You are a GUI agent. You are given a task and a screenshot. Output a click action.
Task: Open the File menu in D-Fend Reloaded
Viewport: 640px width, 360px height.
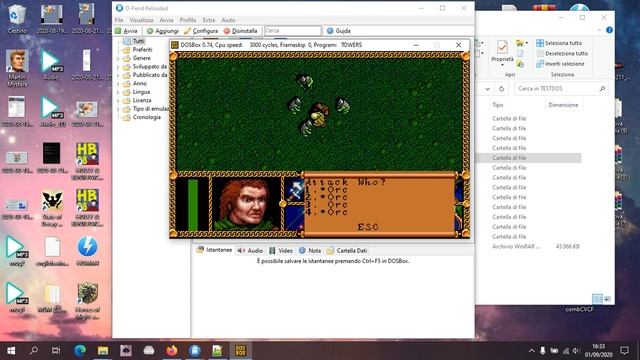click(x=119, y=20)
